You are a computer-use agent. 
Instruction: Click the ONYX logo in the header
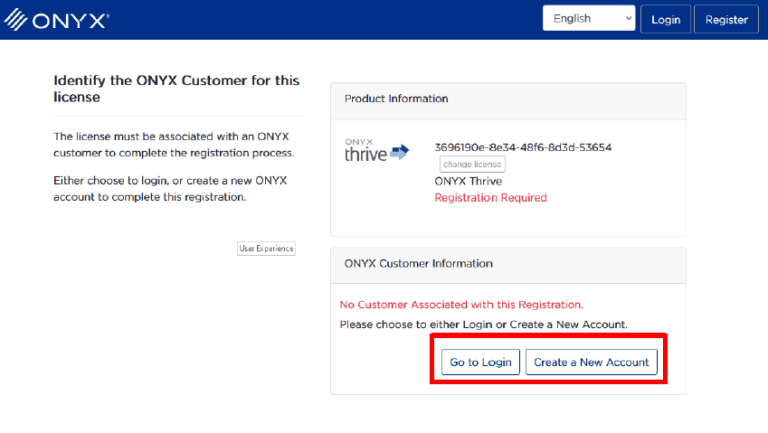click(58, 20)
